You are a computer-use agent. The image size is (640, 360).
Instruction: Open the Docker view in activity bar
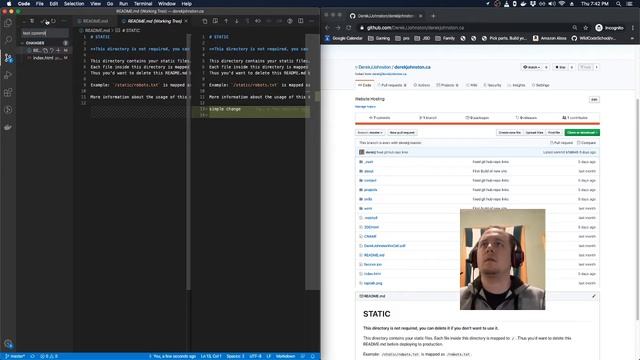[x=8, y=127]
